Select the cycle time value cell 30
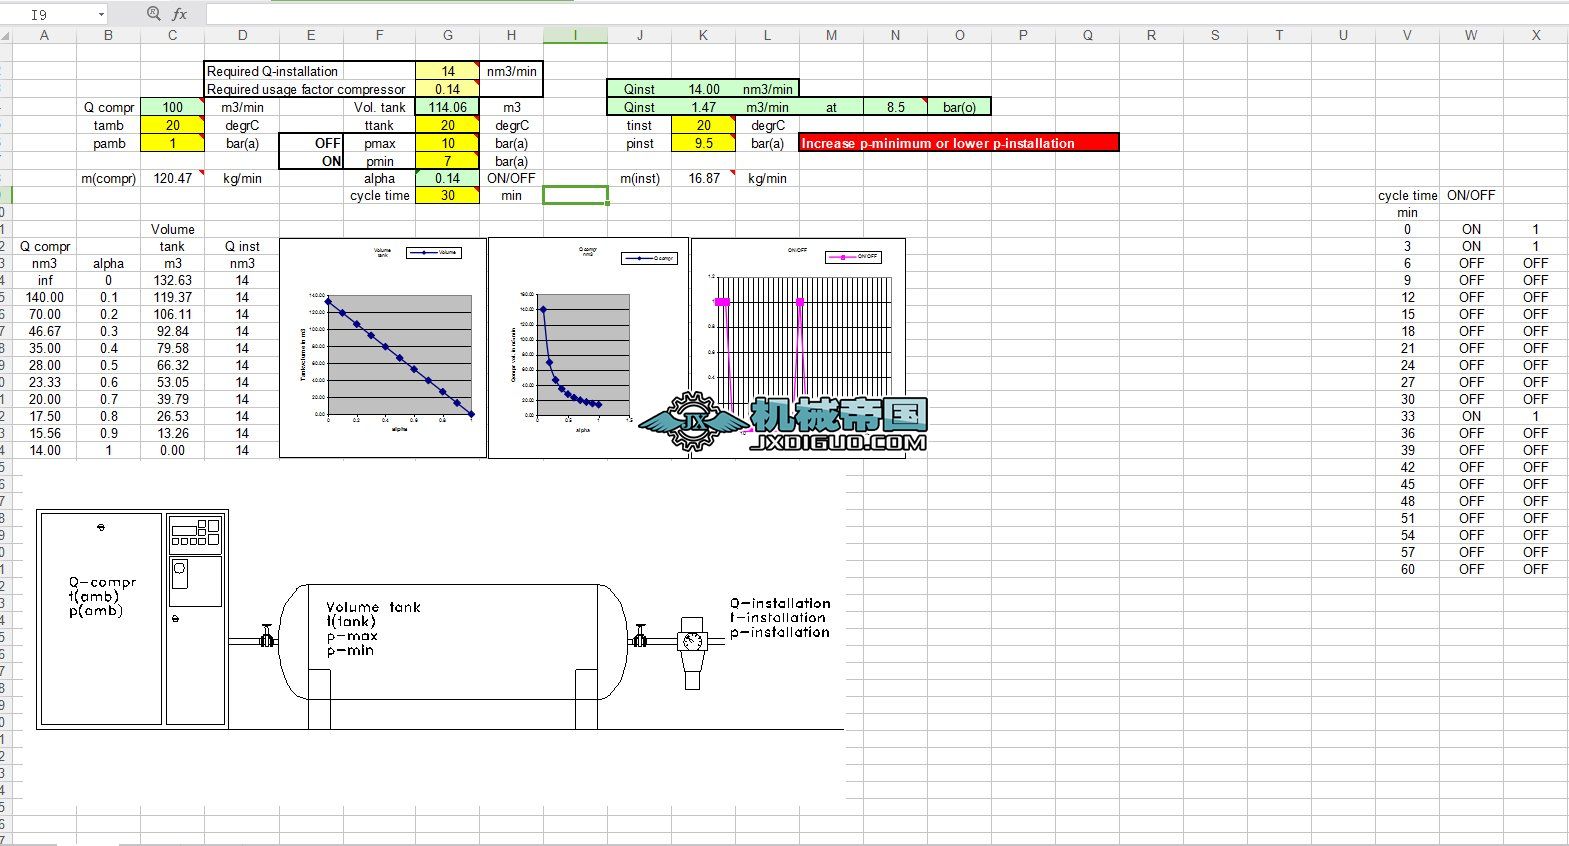Screen dimensions: 1569x846 [x=447, y=195]
